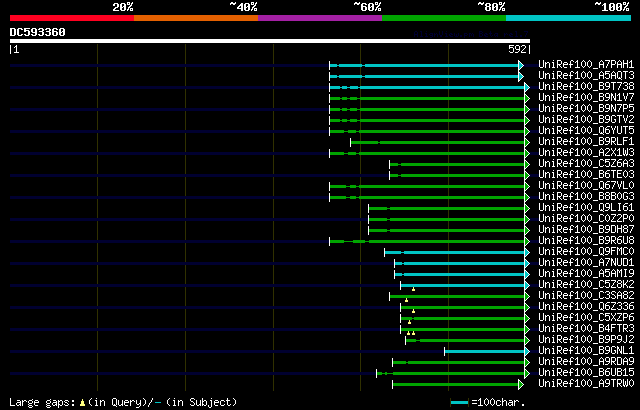Select the UniRef100_C5Z6A3 label
640x410 pixels.
586,164
